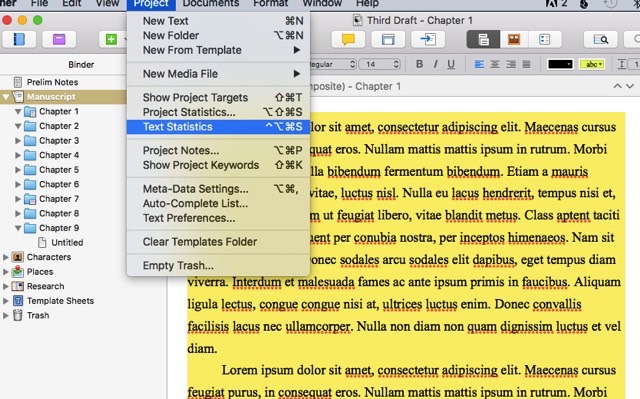
Task: Justify text alignment
Action: click(x=527, y=64)
